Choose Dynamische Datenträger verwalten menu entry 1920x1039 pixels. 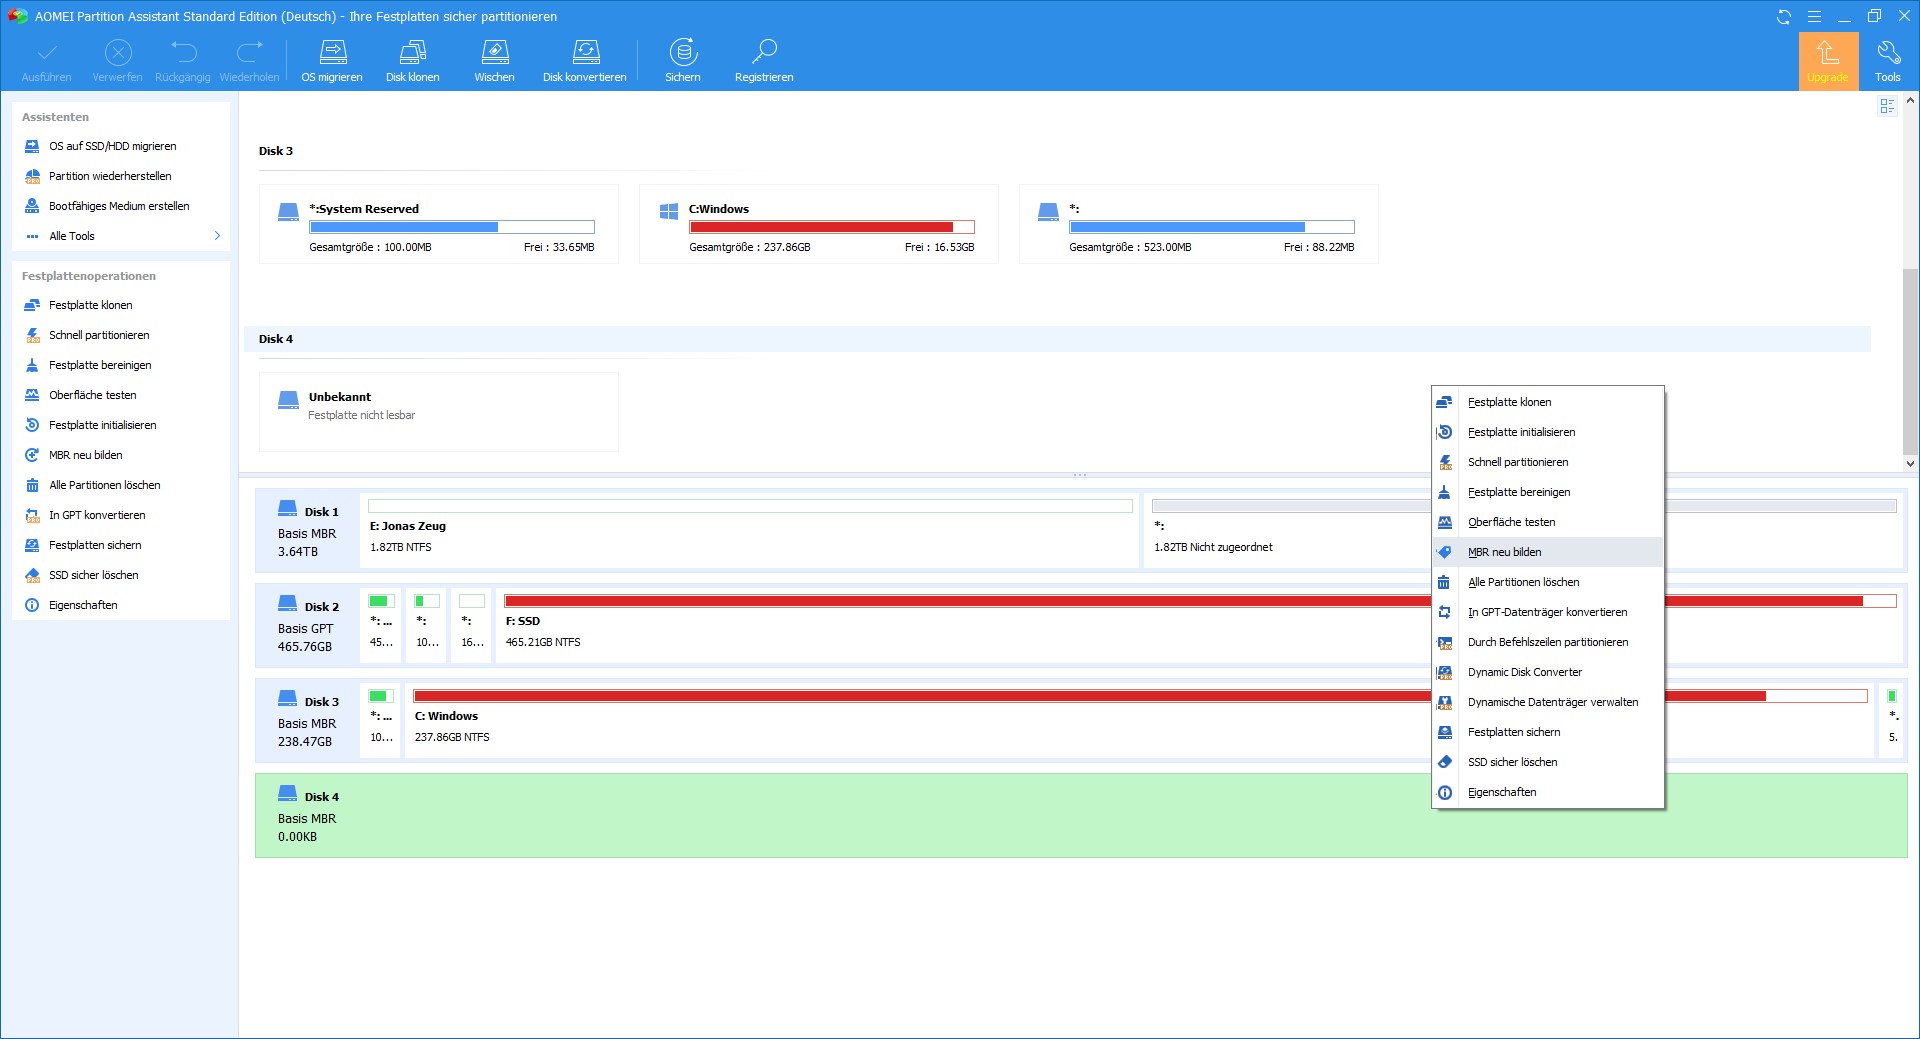pos(1548,702)
